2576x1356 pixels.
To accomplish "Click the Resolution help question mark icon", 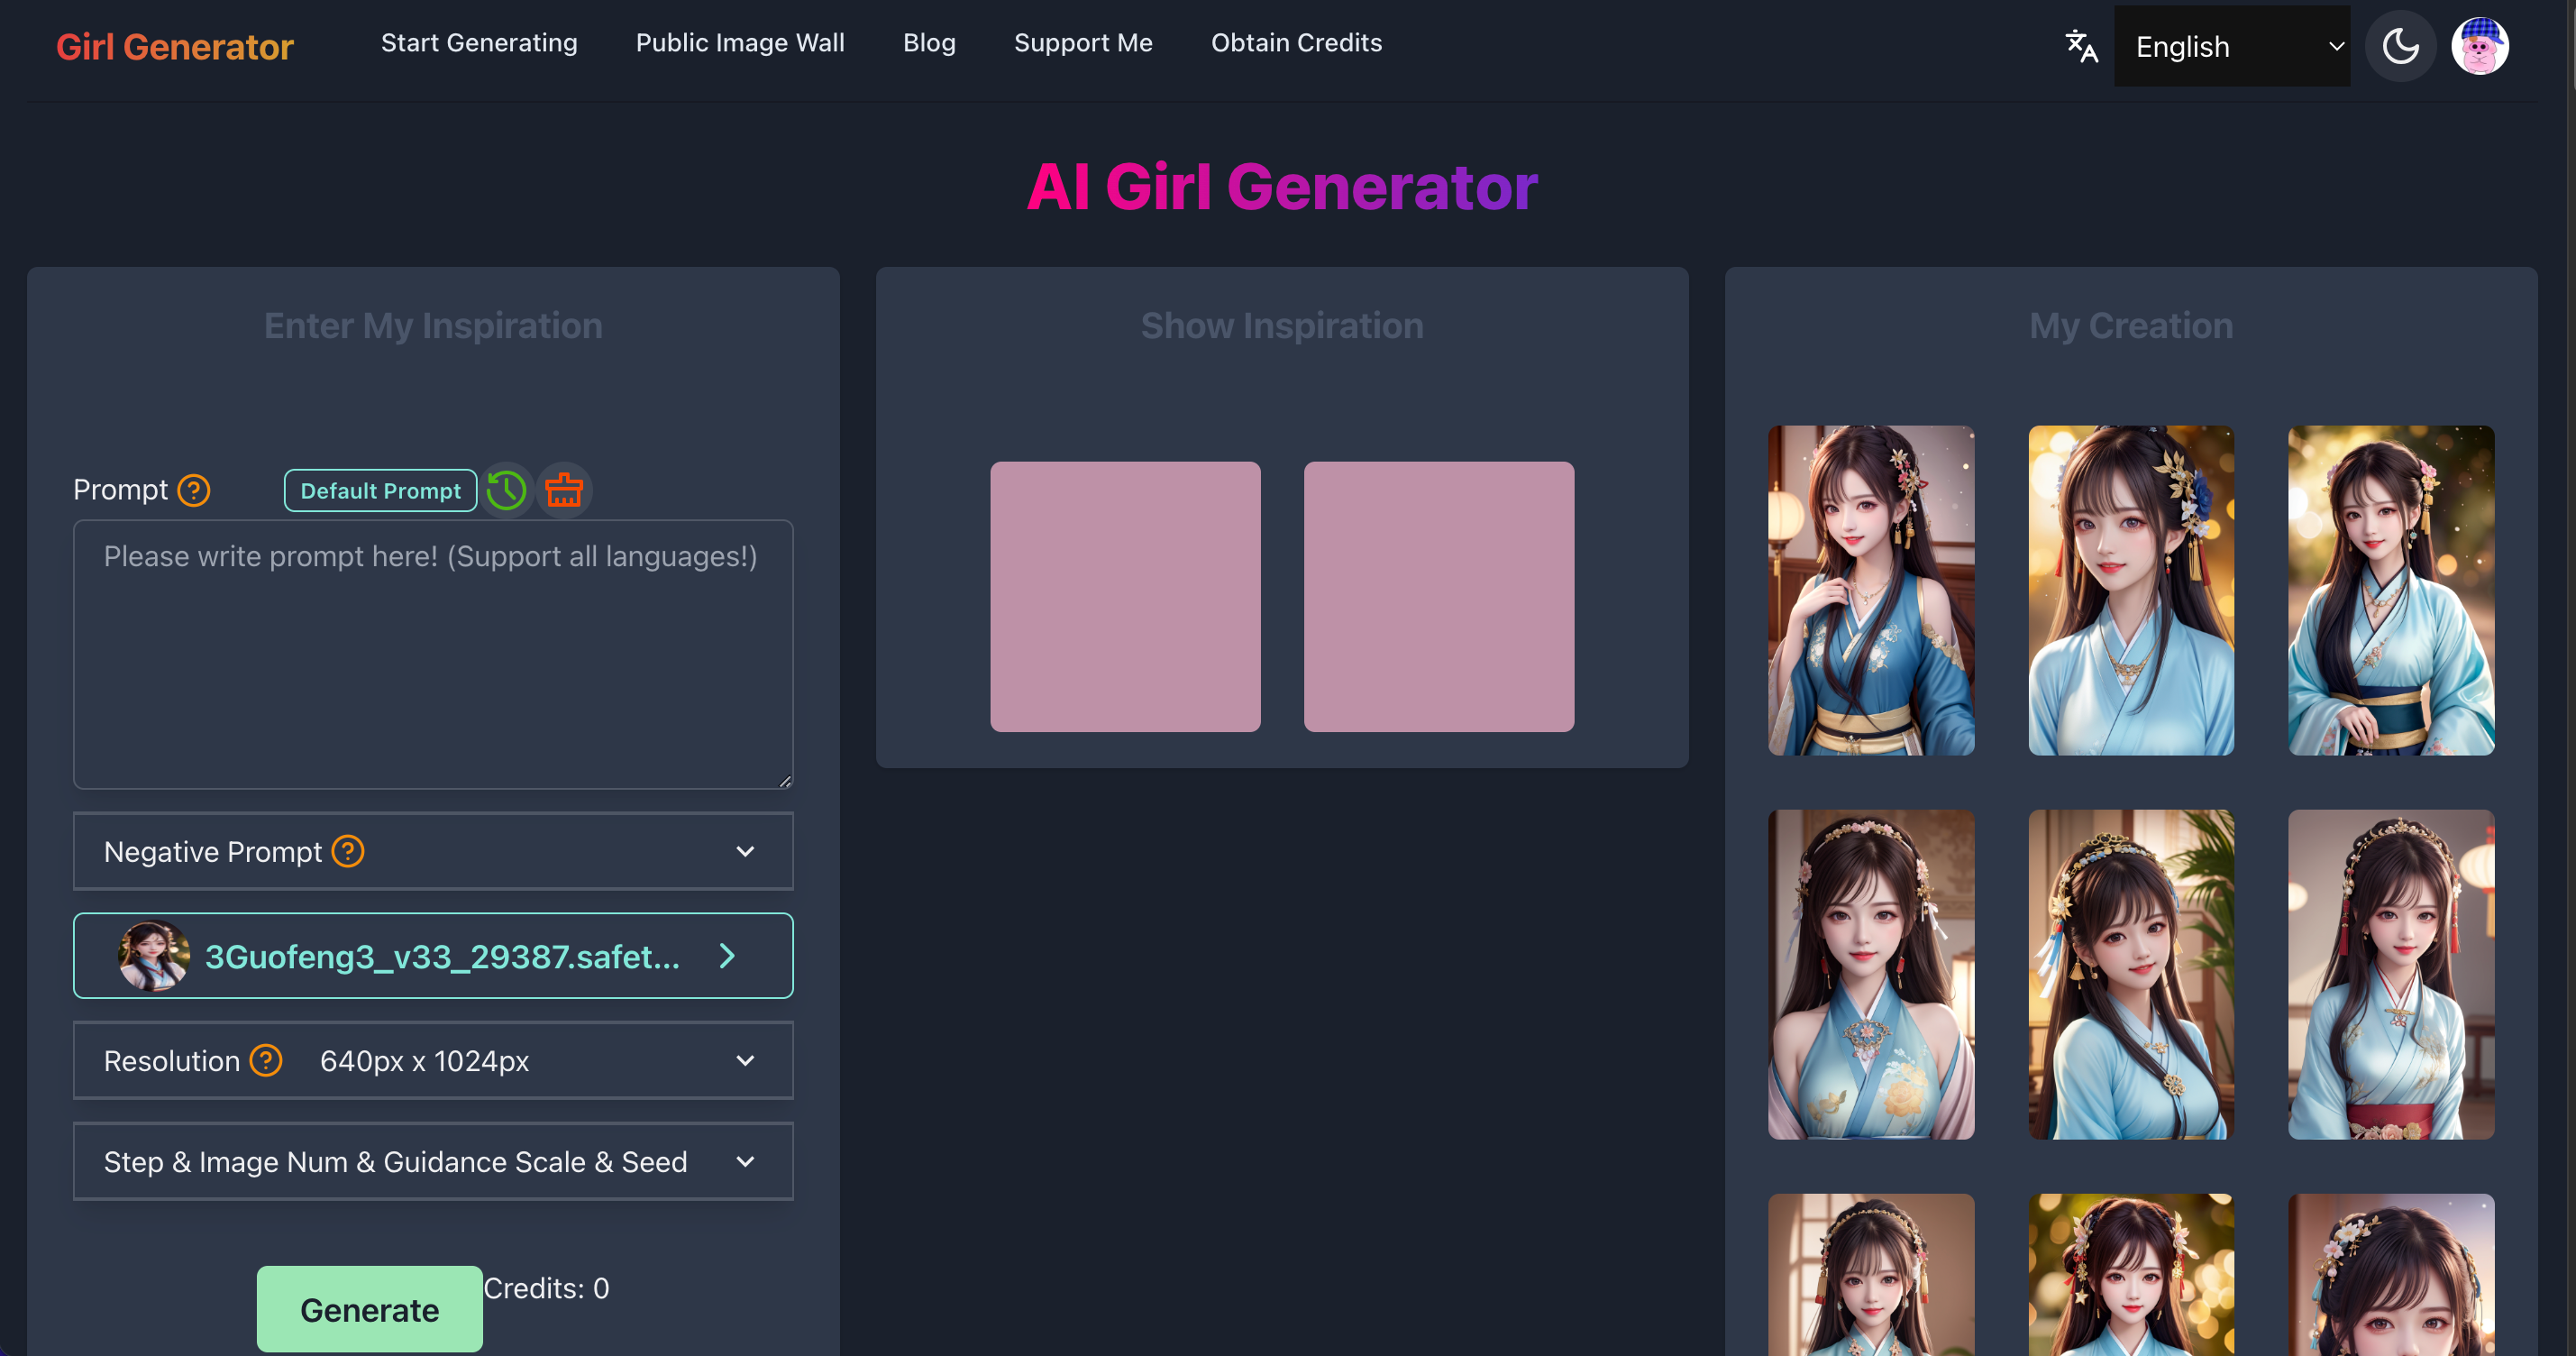I will pyautogui.click(x=266, y=1060).
